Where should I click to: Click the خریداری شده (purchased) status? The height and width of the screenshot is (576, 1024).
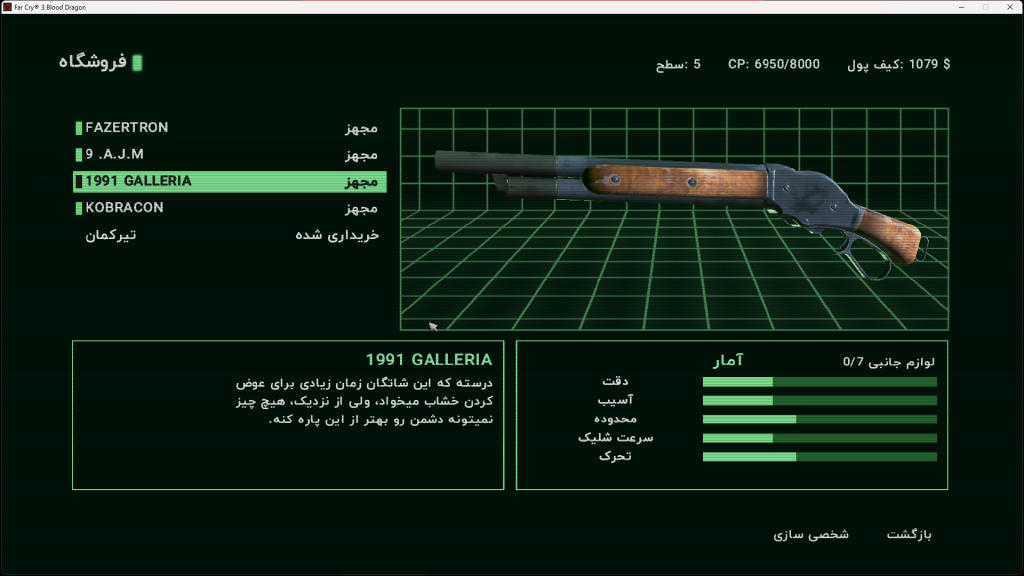pyautogui.click(x=337, y=234)
